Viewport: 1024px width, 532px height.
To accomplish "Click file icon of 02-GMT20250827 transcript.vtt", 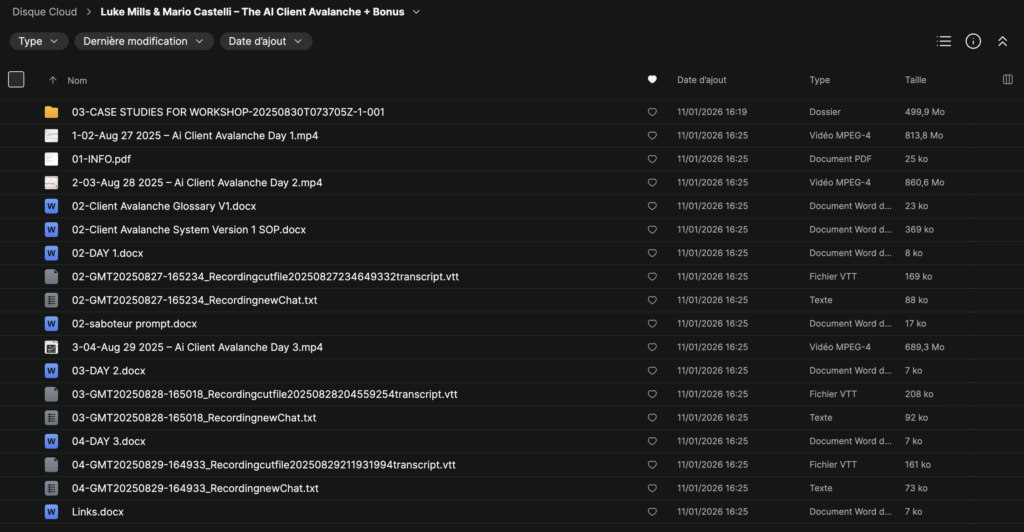I will tap(51, 277).
